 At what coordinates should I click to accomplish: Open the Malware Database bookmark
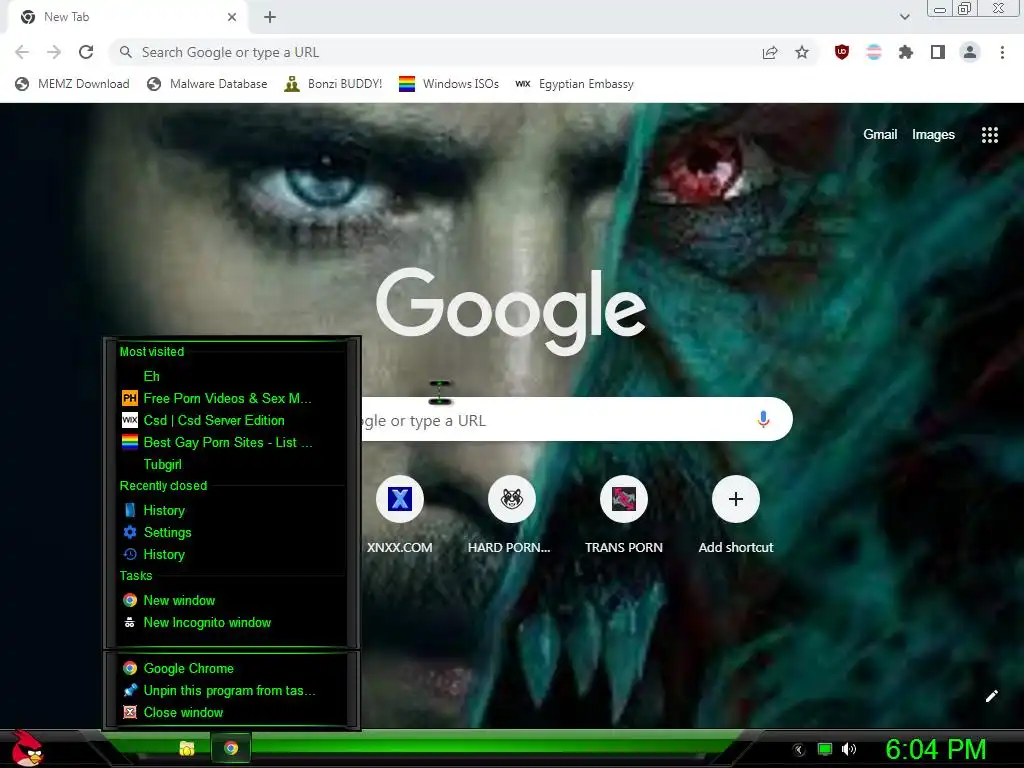207,84
